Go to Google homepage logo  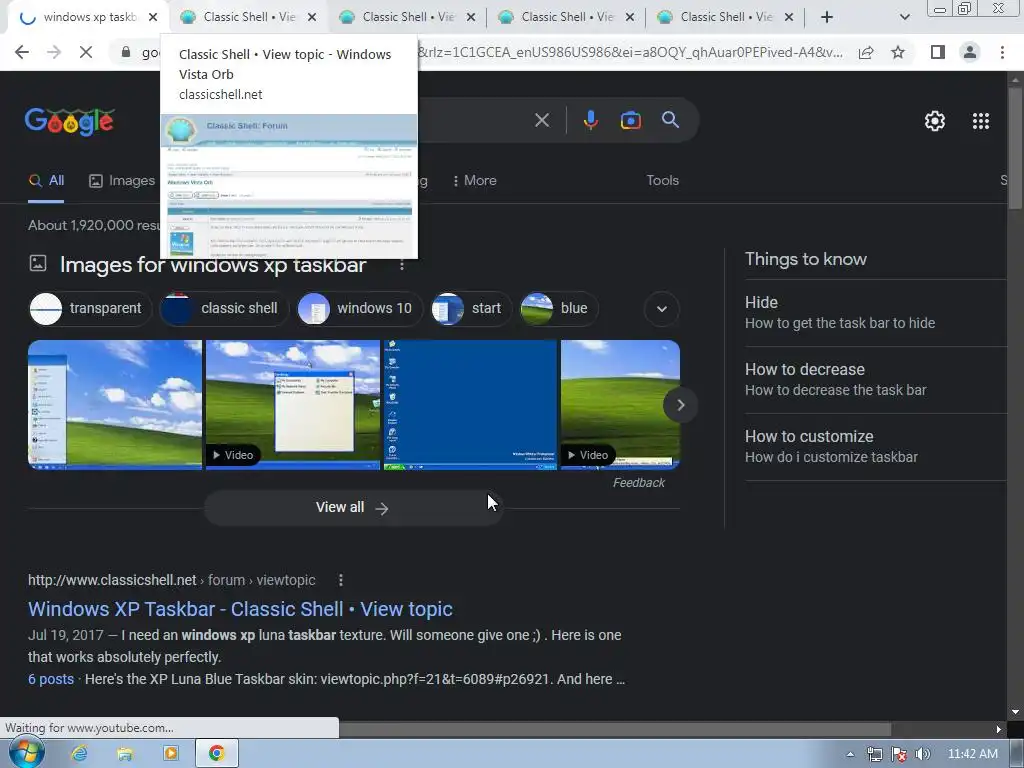coord(70,121)
